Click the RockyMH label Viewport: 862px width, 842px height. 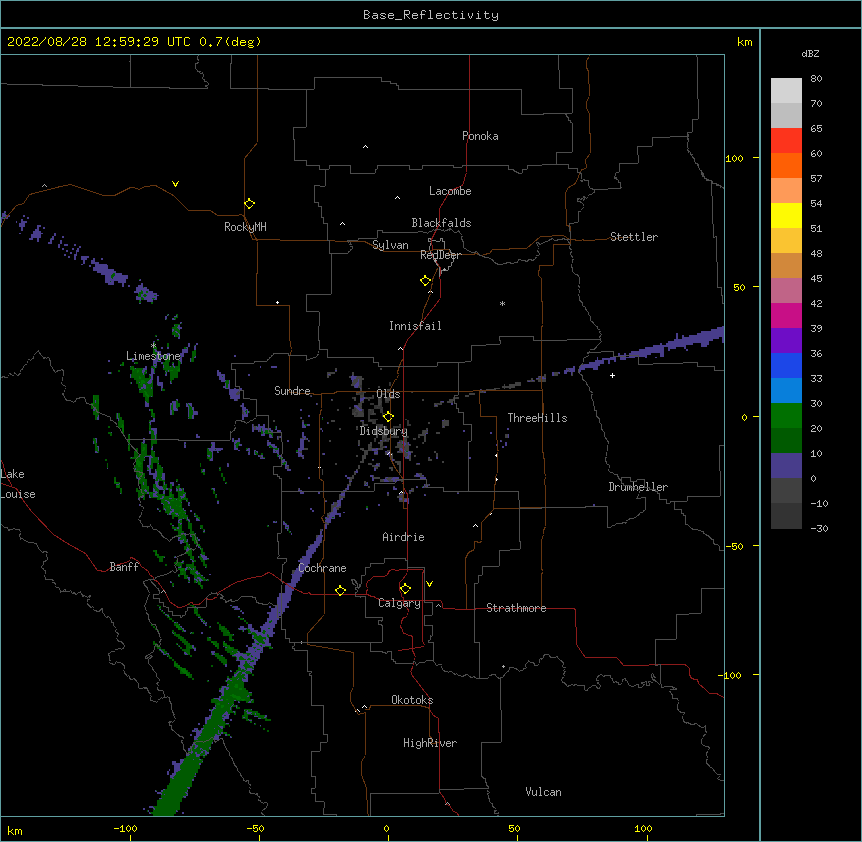[x=245, y=227]
